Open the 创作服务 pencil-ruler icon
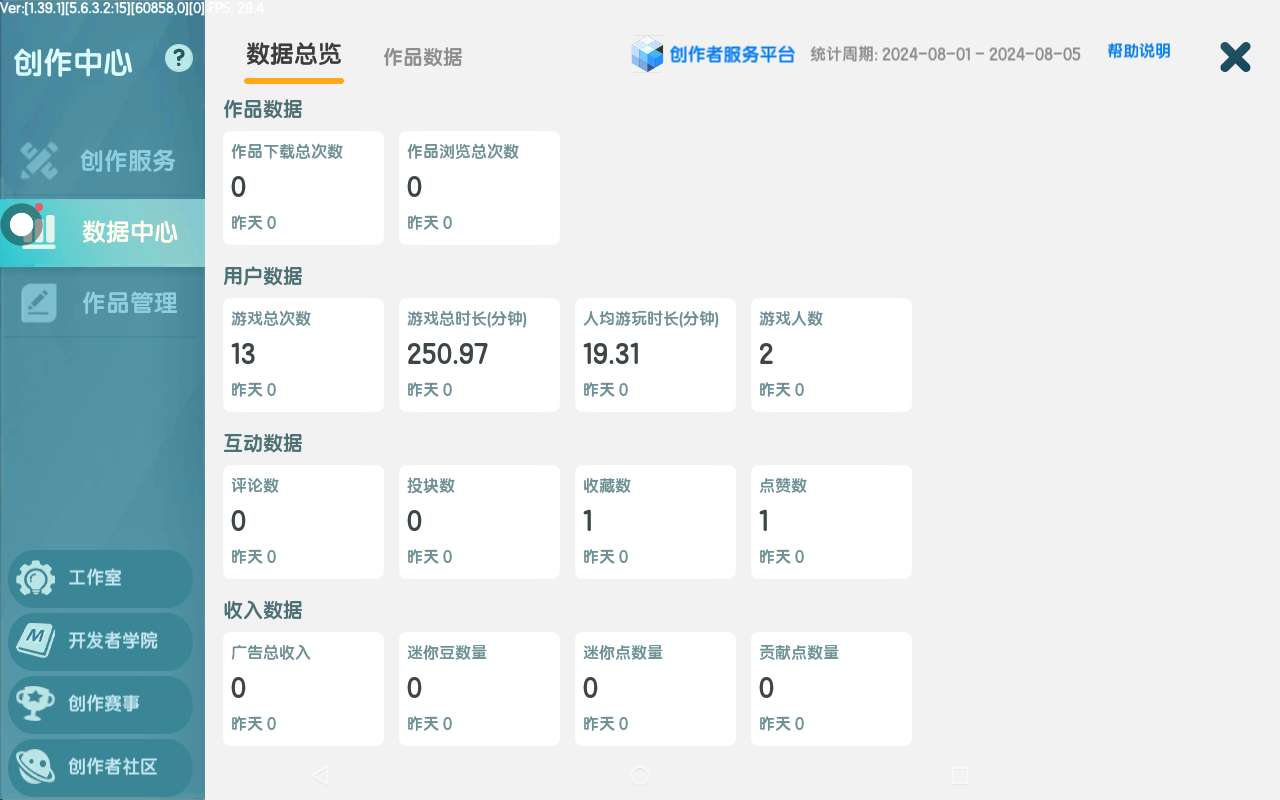This screenshot has height=800, width=1280. point(40,161)
